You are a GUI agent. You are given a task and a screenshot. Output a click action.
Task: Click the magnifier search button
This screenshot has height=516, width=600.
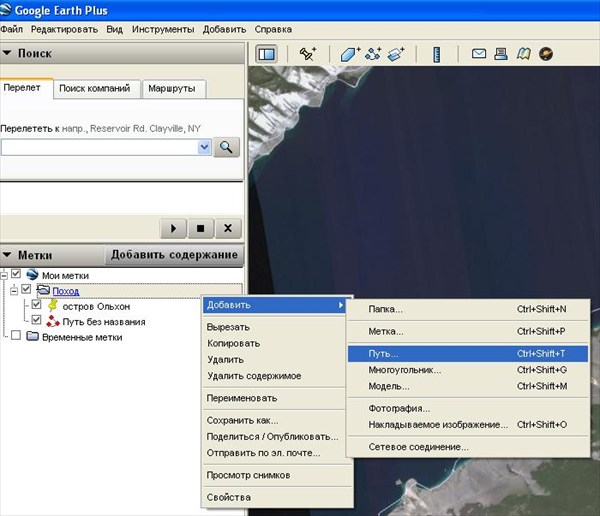click(226, 147)
